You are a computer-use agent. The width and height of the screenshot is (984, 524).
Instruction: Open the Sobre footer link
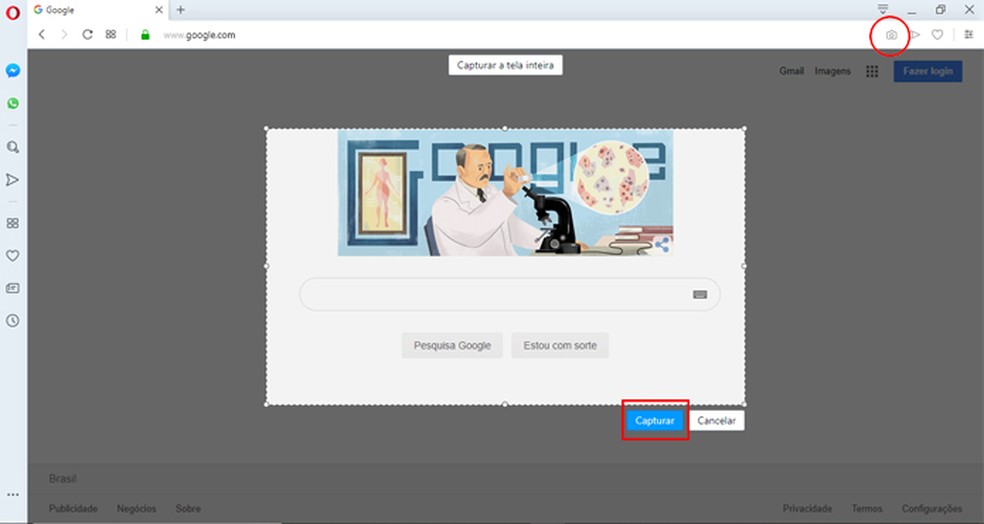(188, 508)
